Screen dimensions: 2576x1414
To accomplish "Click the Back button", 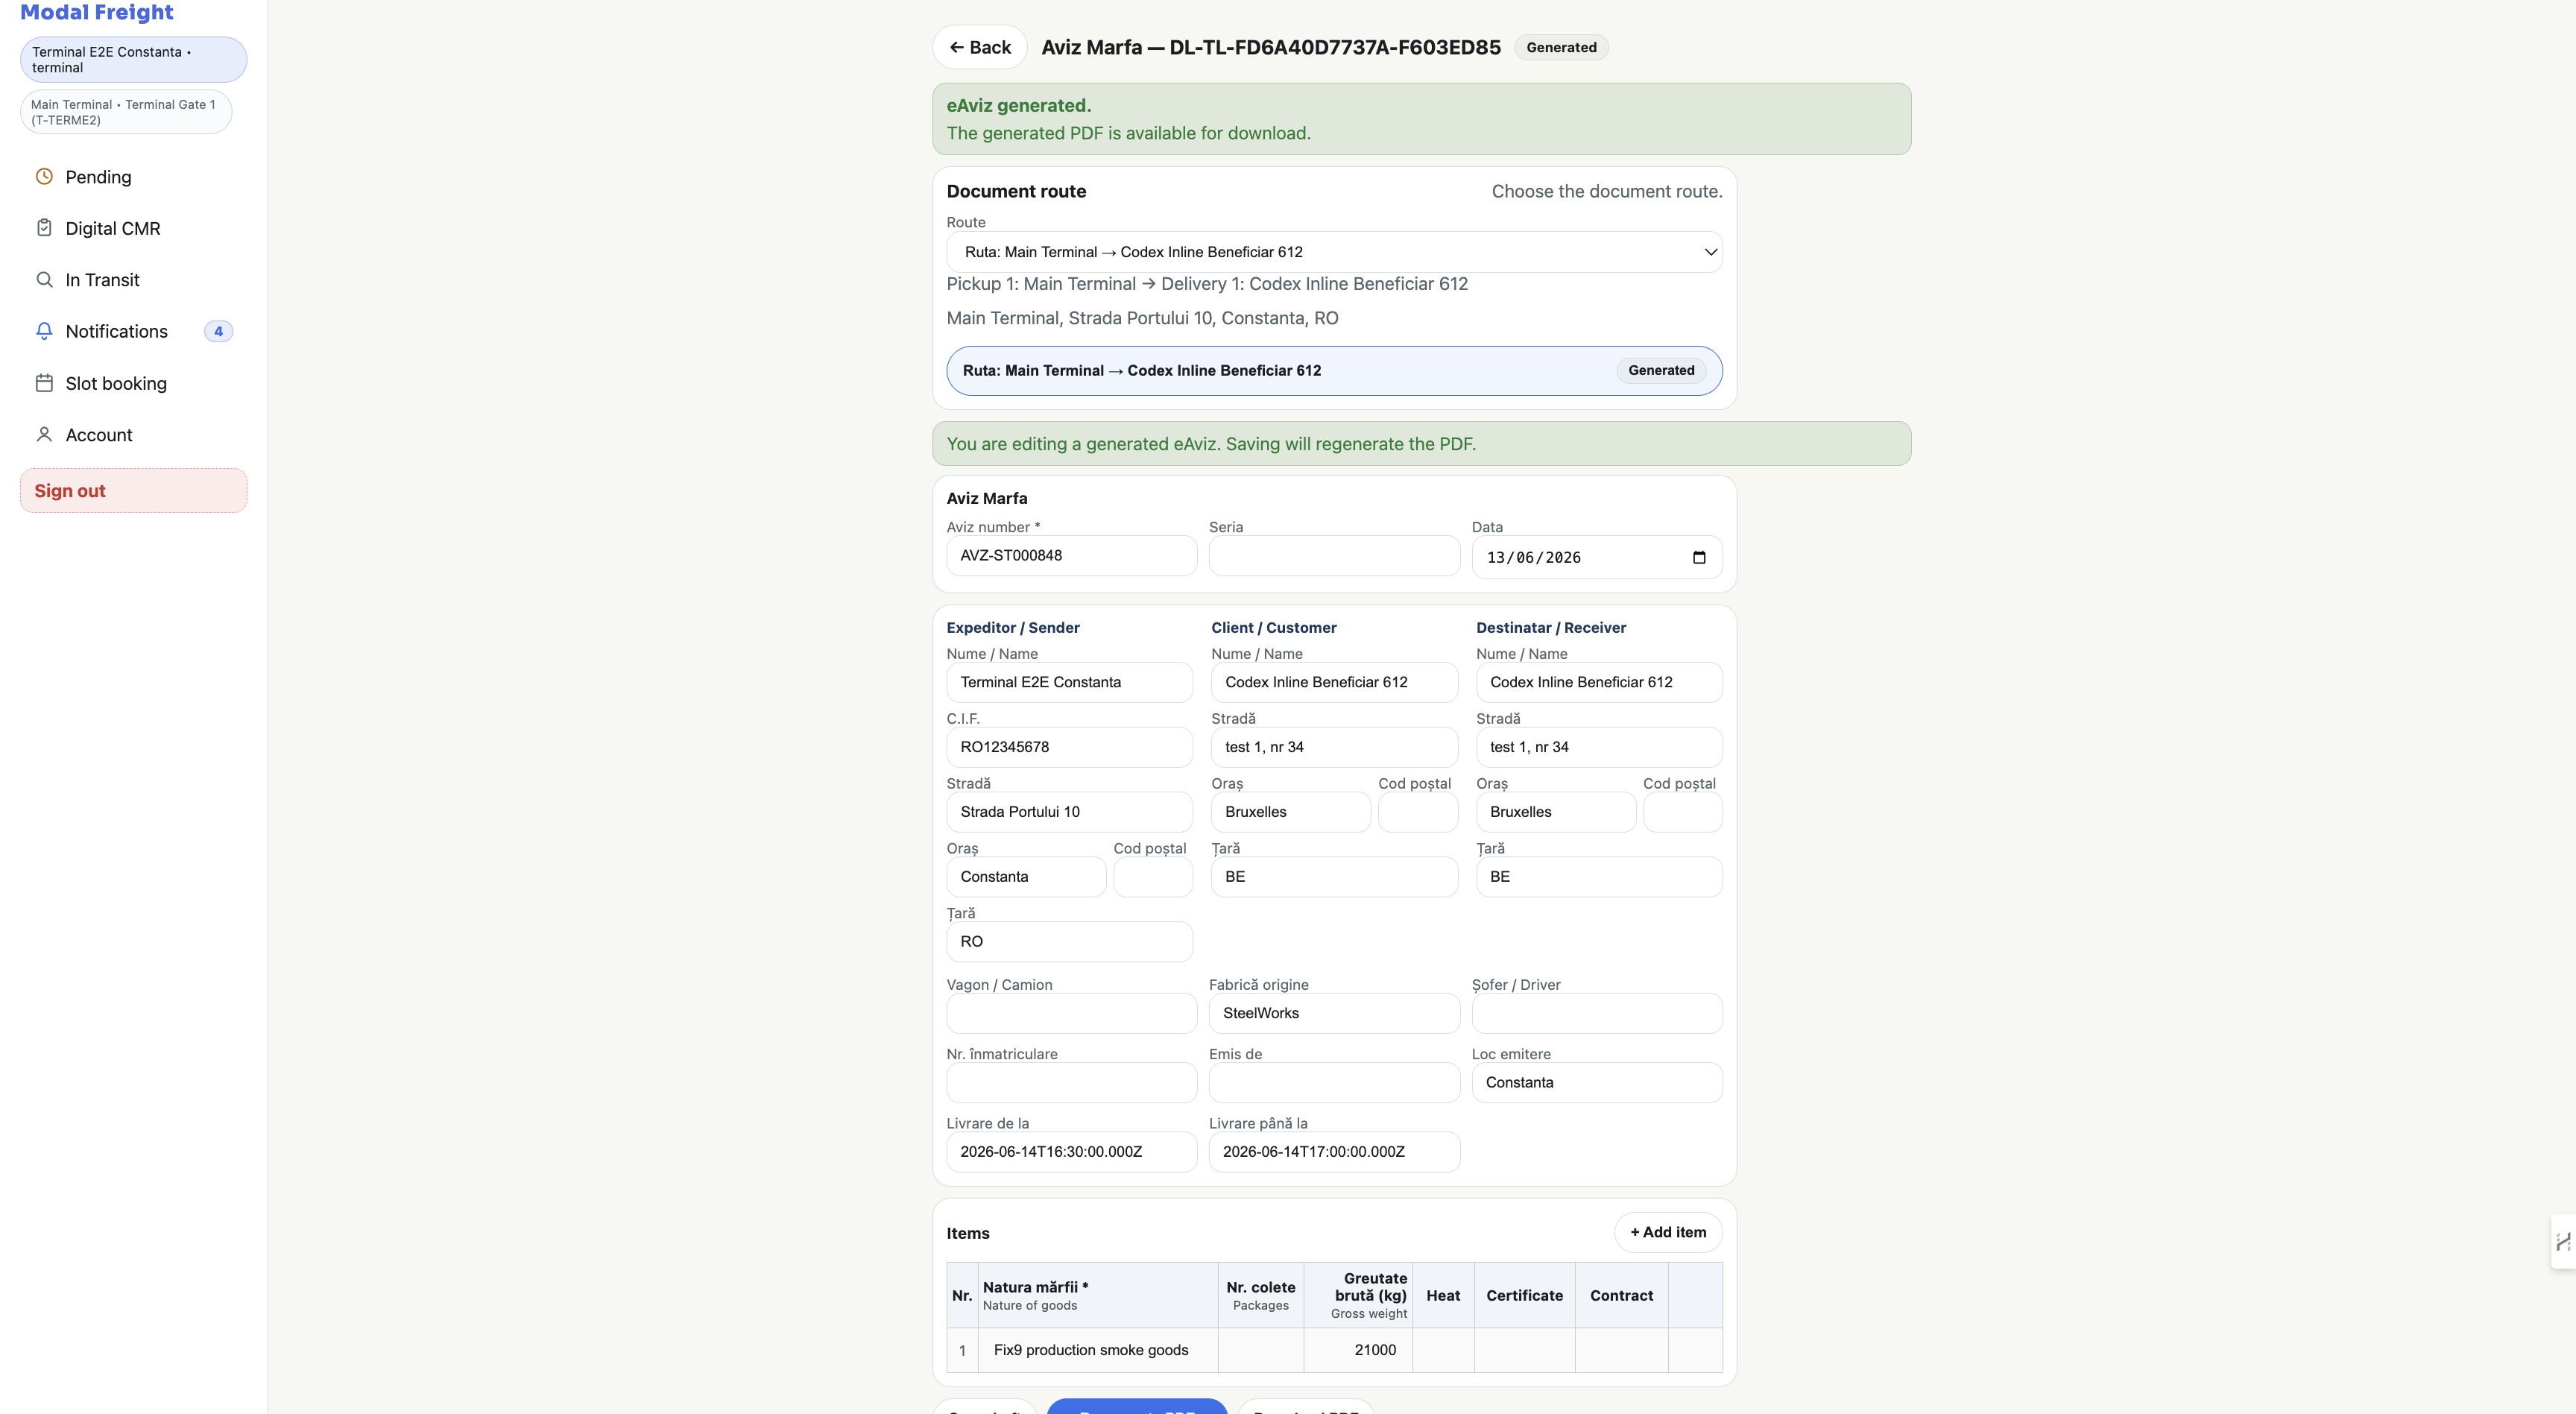I will 979,47.
